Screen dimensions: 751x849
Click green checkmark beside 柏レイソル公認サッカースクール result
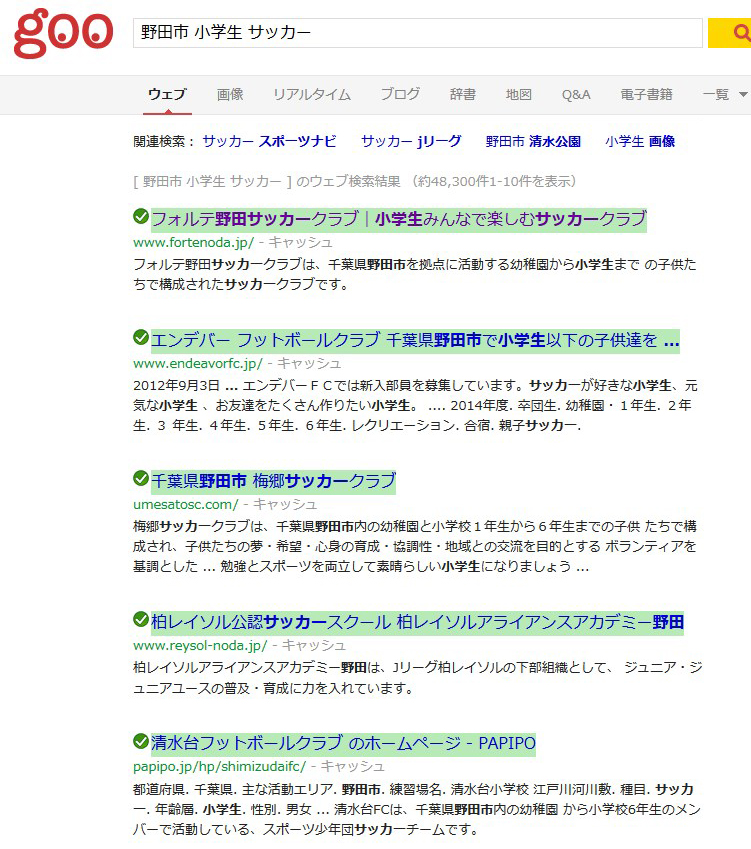(141, 620)
